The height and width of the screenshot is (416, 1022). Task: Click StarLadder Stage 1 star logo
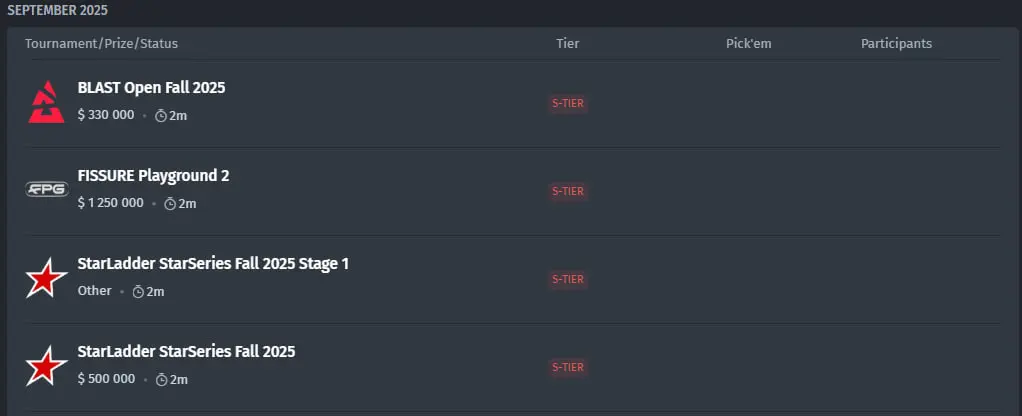click(46, 278)
